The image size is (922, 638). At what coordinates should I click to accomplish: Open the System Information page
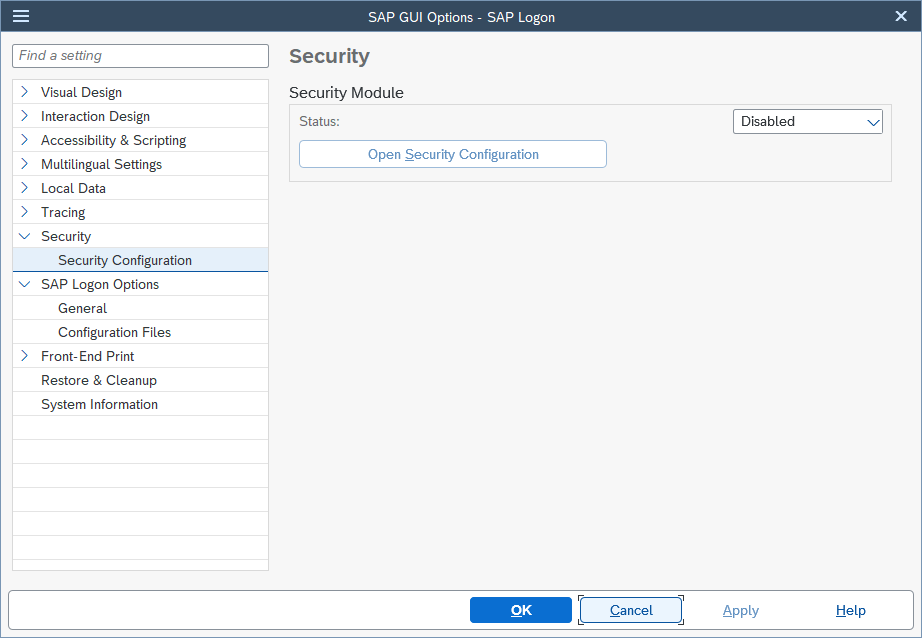coord(99,404)
